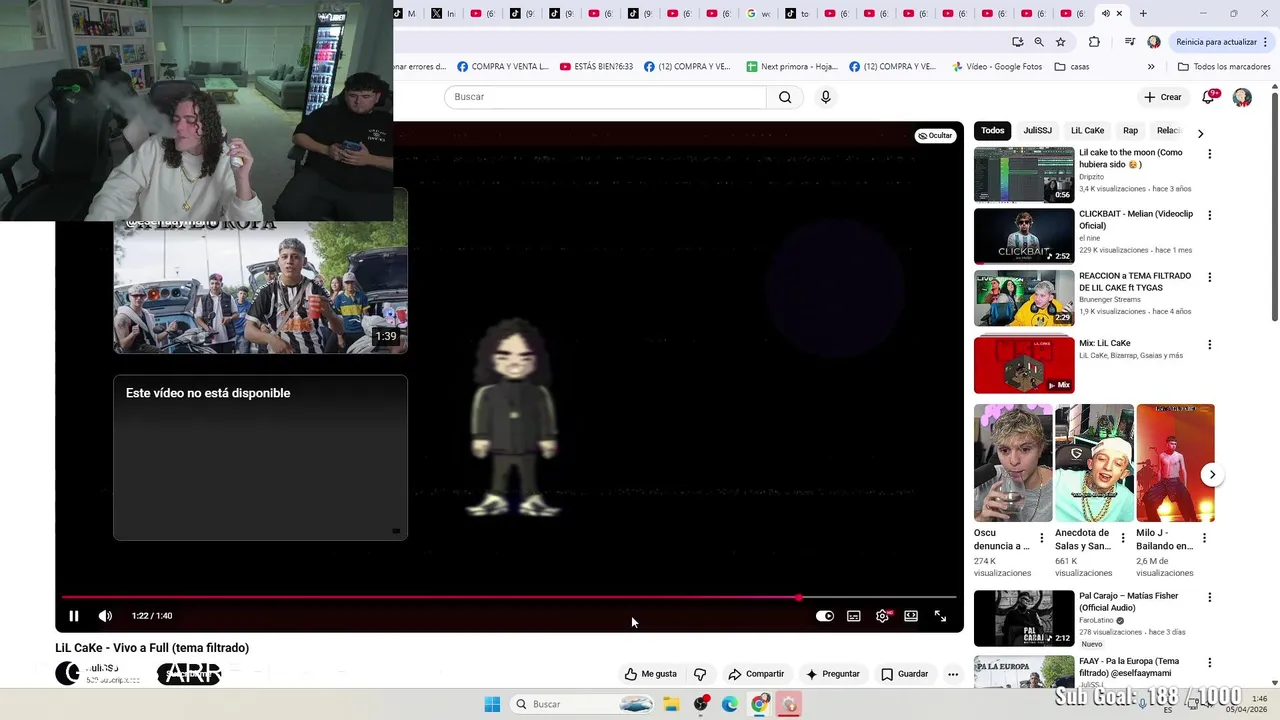Image resolution: width=1280 pixels, height=720 pixels.
Task: Open the casas bookmarks folder
Action: 1072,67
